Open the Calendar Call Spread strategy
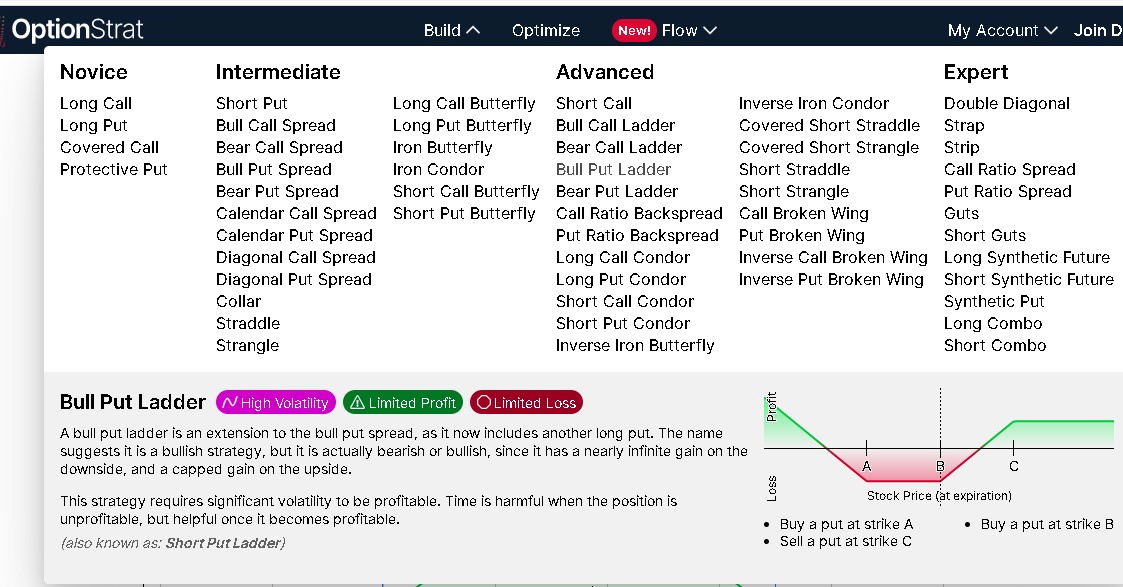Screen dimensions: 1123x587 click(x=296, y=213)
